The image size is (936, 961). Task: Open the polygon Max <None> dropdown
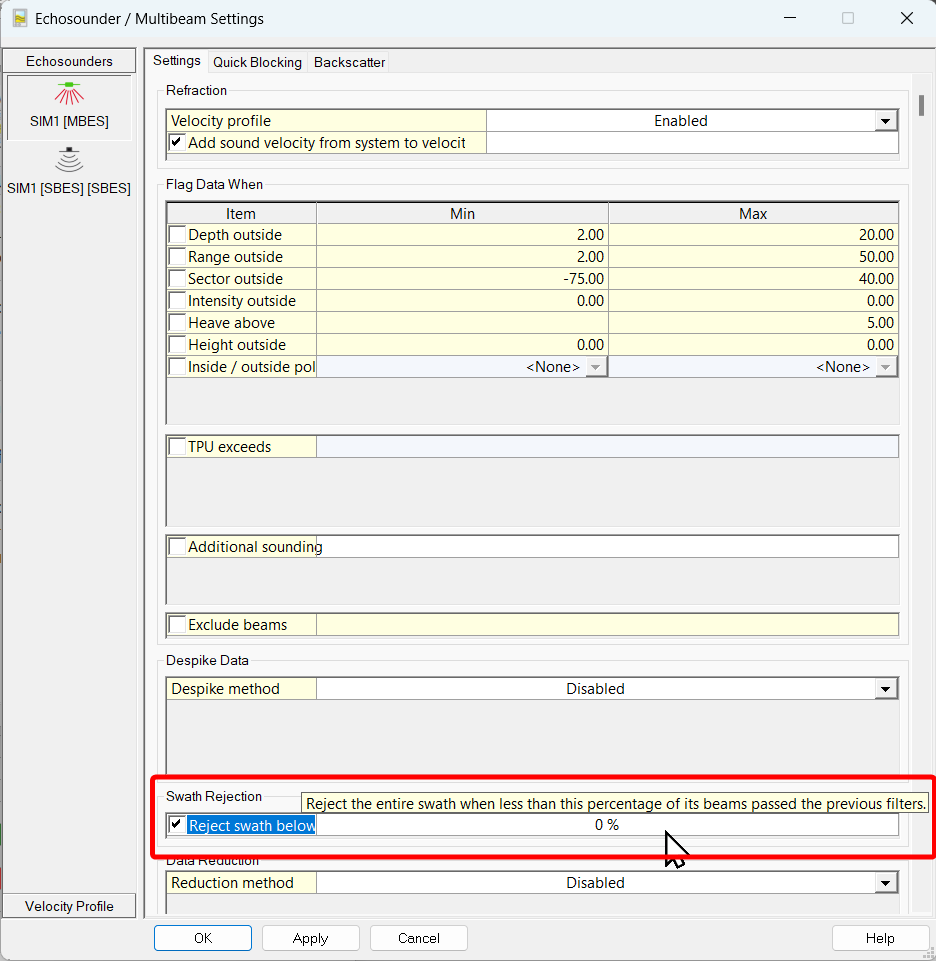886,367
